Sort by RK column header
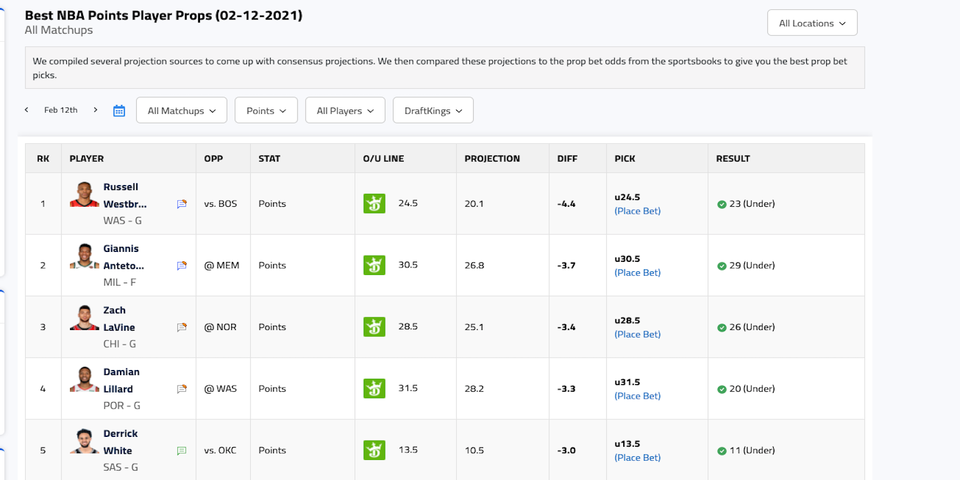The height and width of the screenshot is (480, 960). [x=43, y=159]
